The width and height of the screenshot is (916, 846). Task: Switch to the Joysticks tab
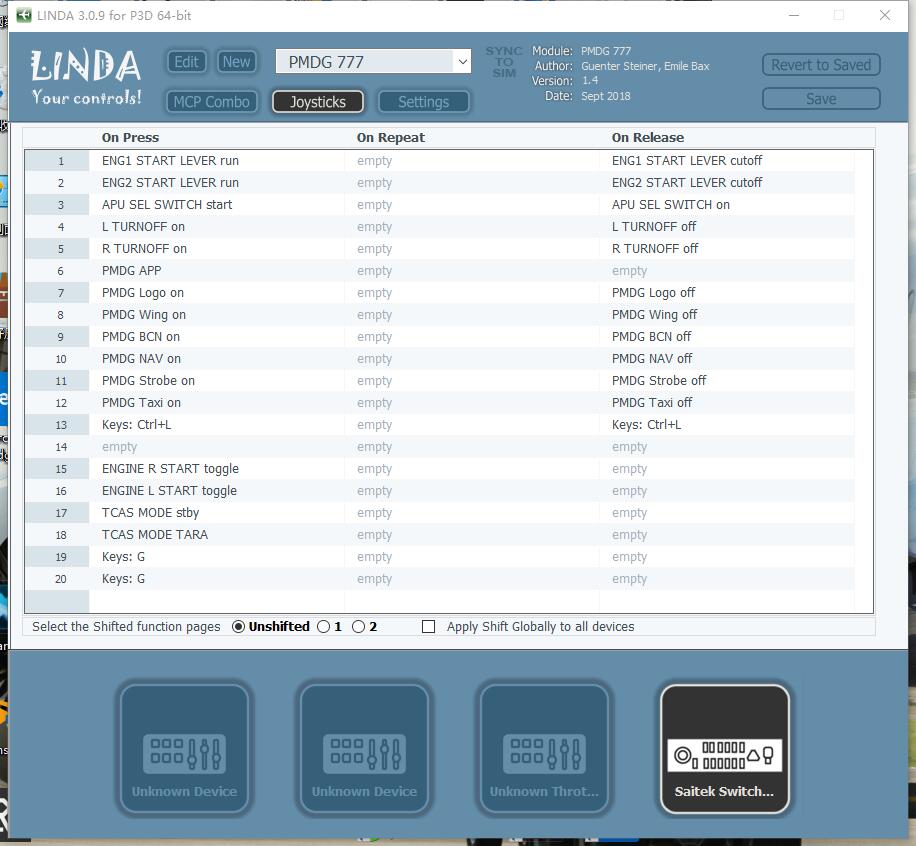317,102
